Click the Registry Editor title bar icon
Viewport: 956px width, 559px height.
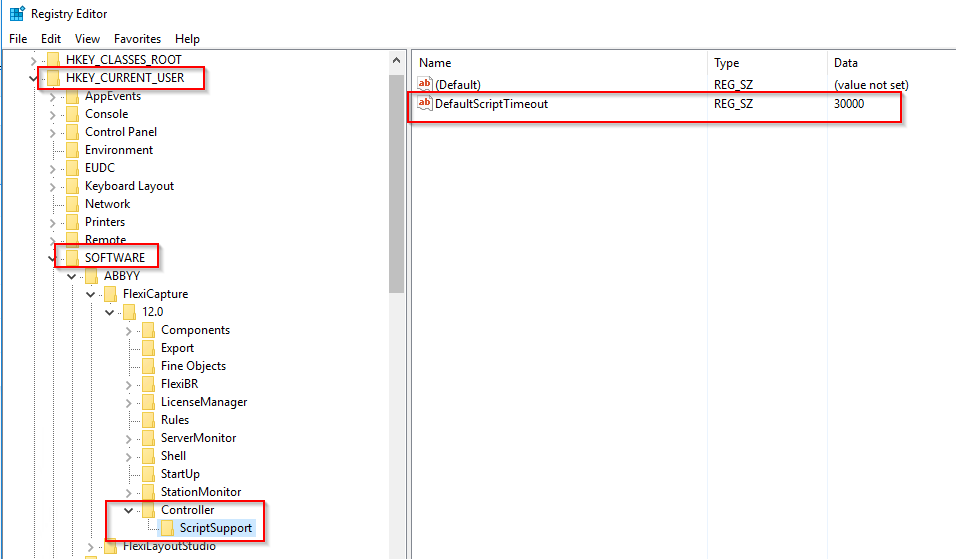coord(17,13)
